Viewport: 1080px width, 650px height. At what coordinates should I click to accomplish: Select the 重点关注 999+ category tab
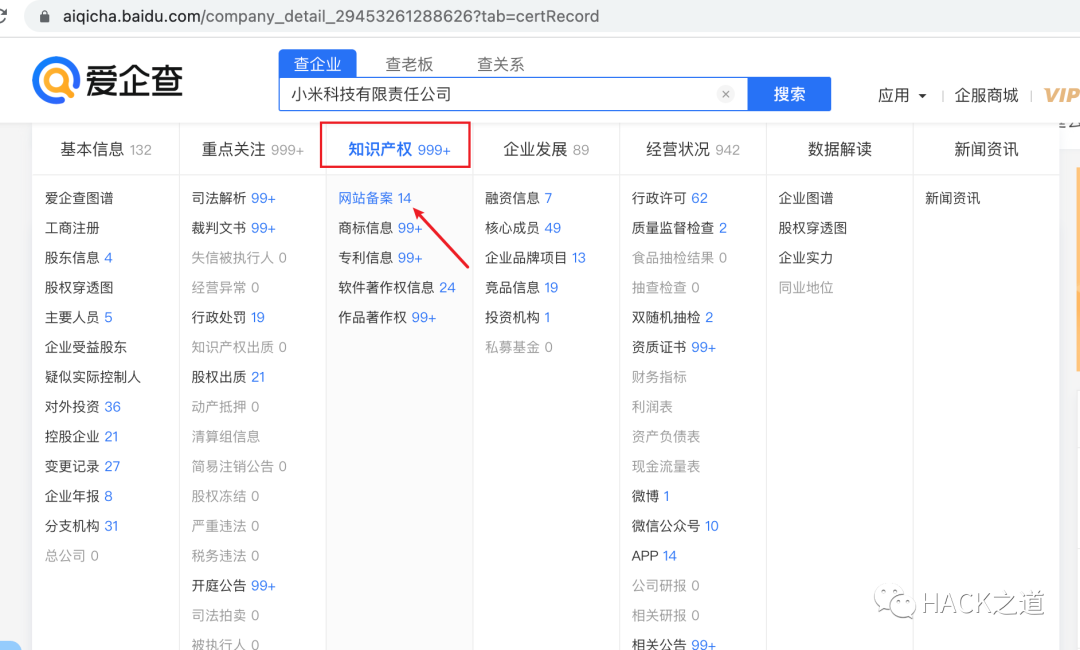pyautogui.click(x=253, y=149)
